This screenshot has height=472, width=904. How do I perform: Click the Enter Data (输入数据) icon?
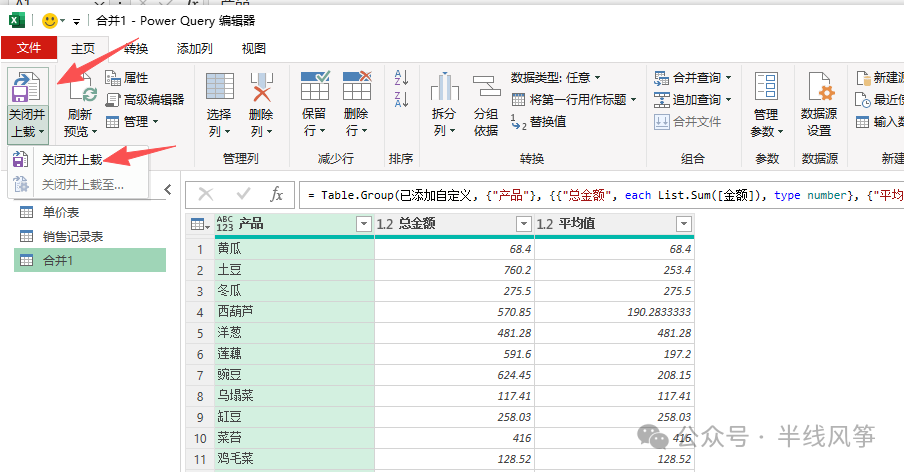pyautogui.click(x=862, y=122)
